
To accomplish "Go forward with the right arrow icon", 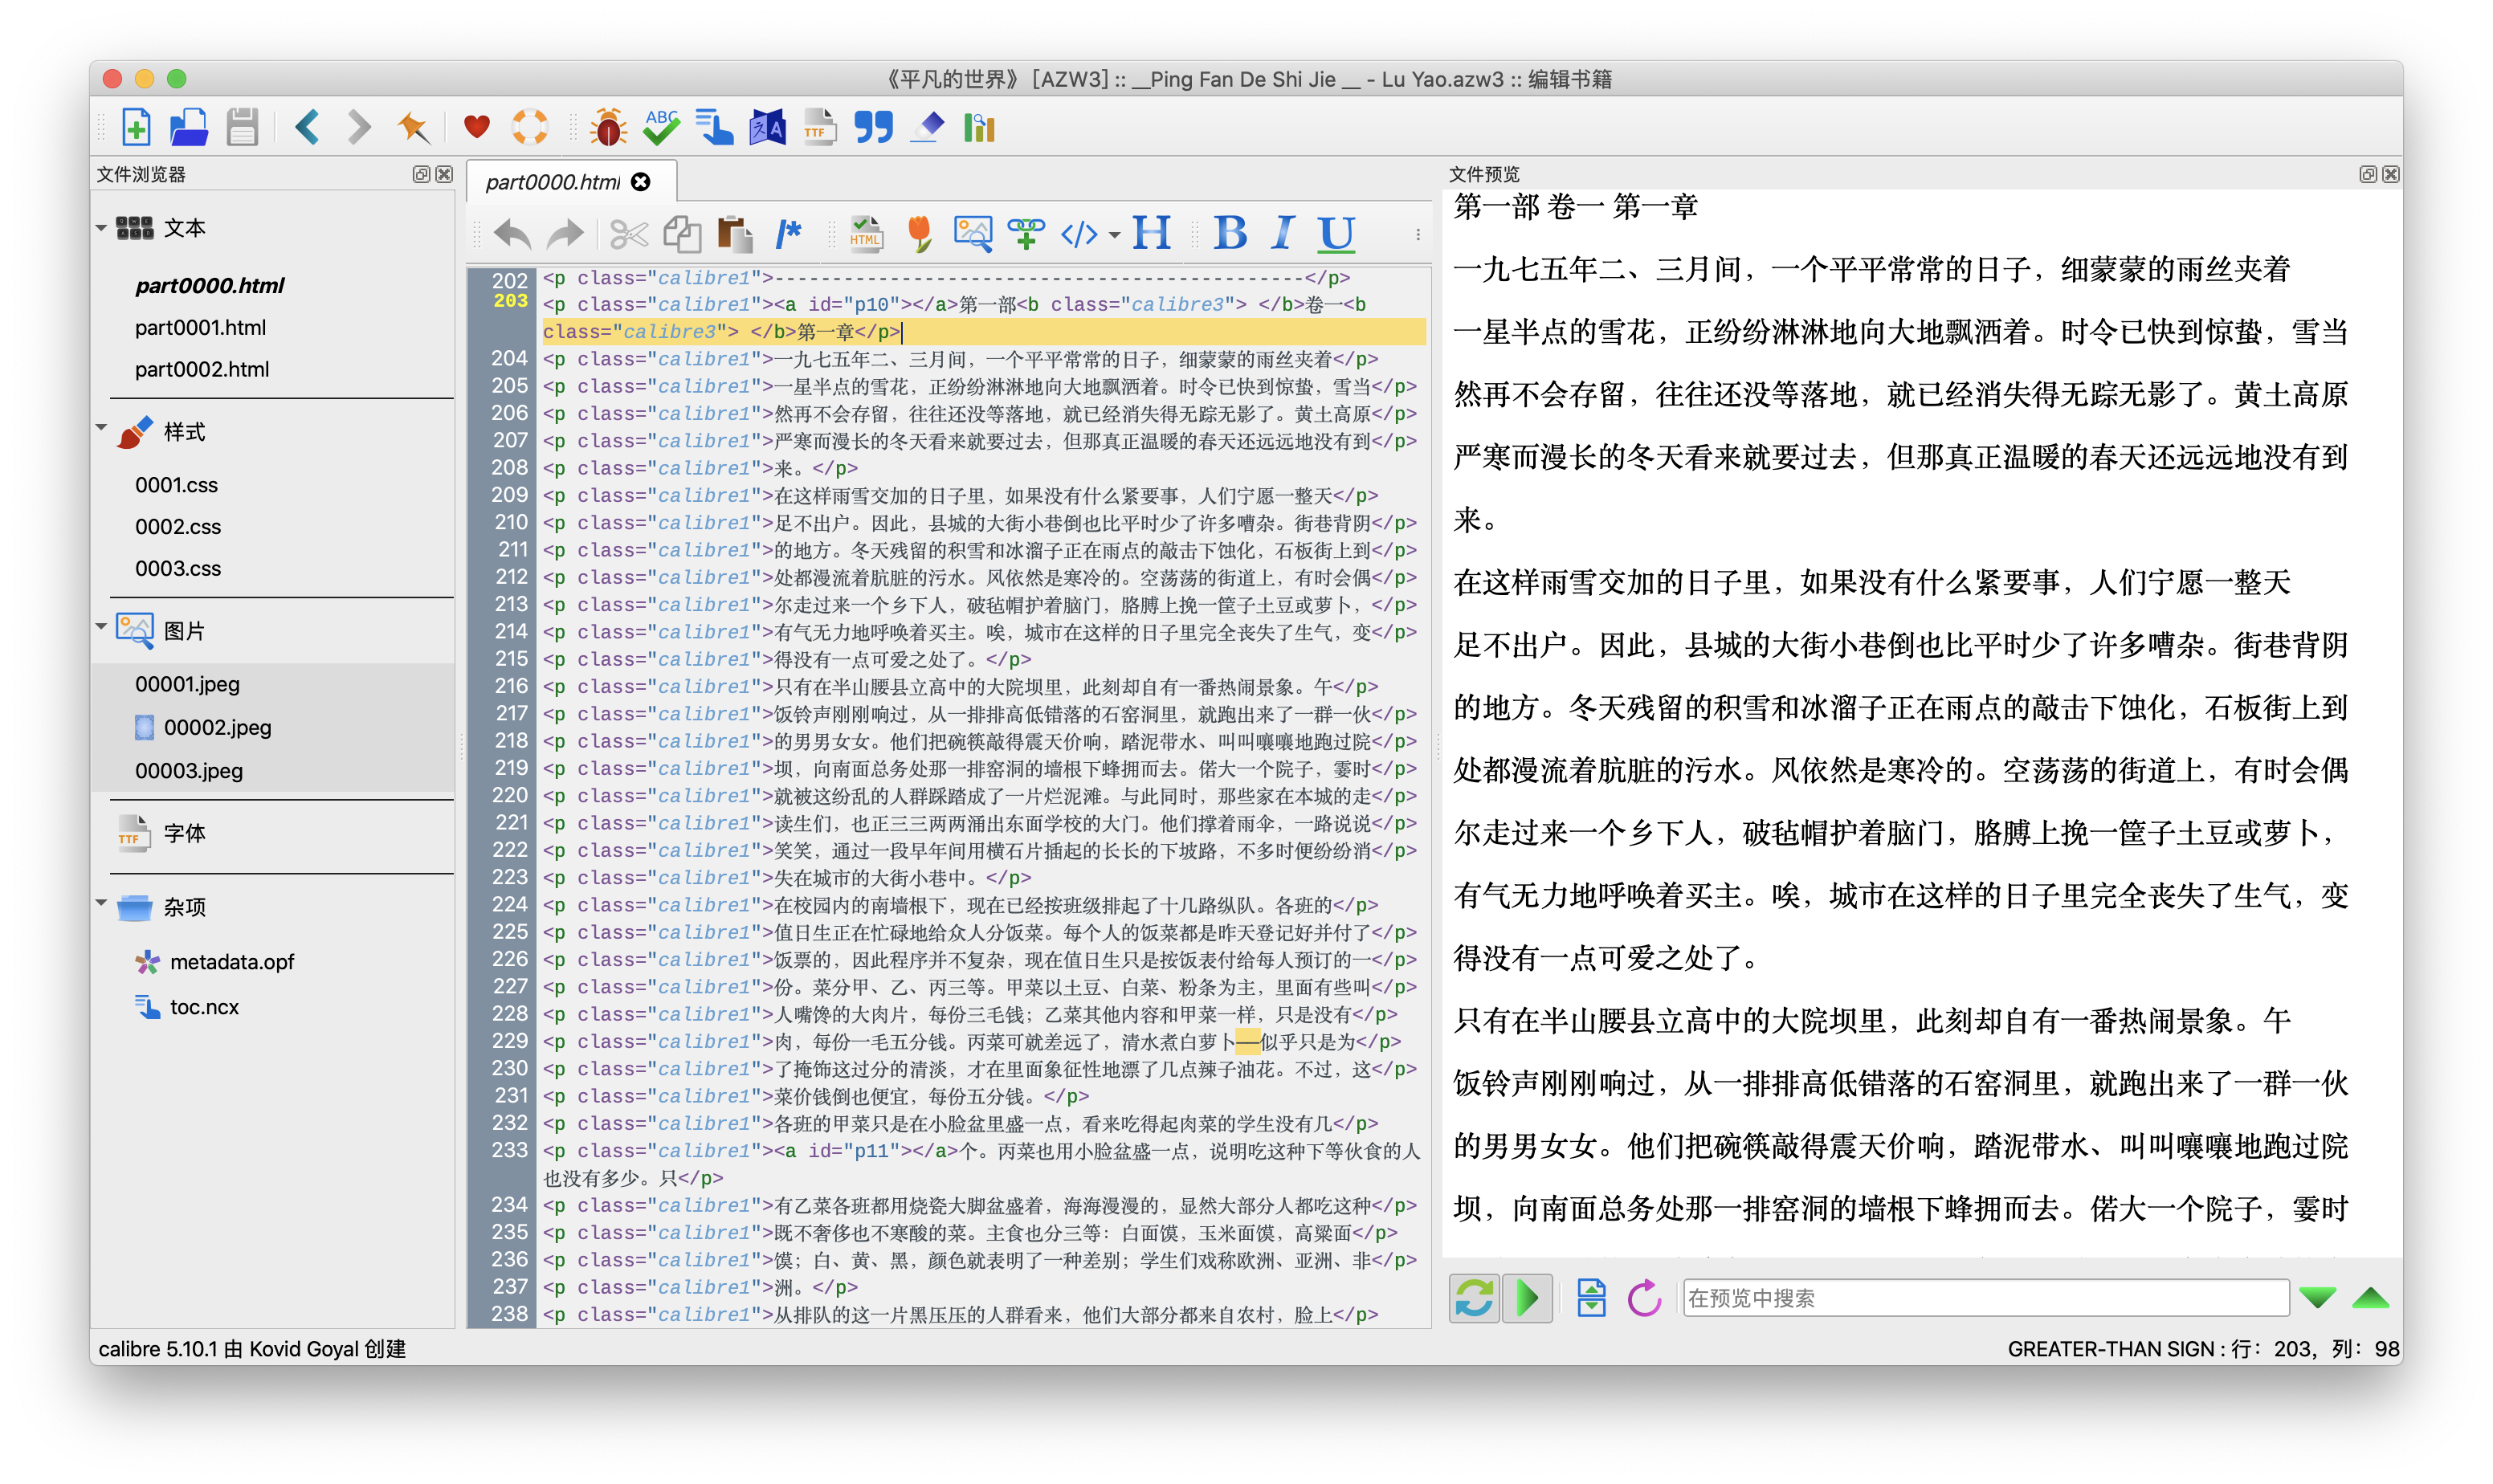I will click(x=359, y=127).
